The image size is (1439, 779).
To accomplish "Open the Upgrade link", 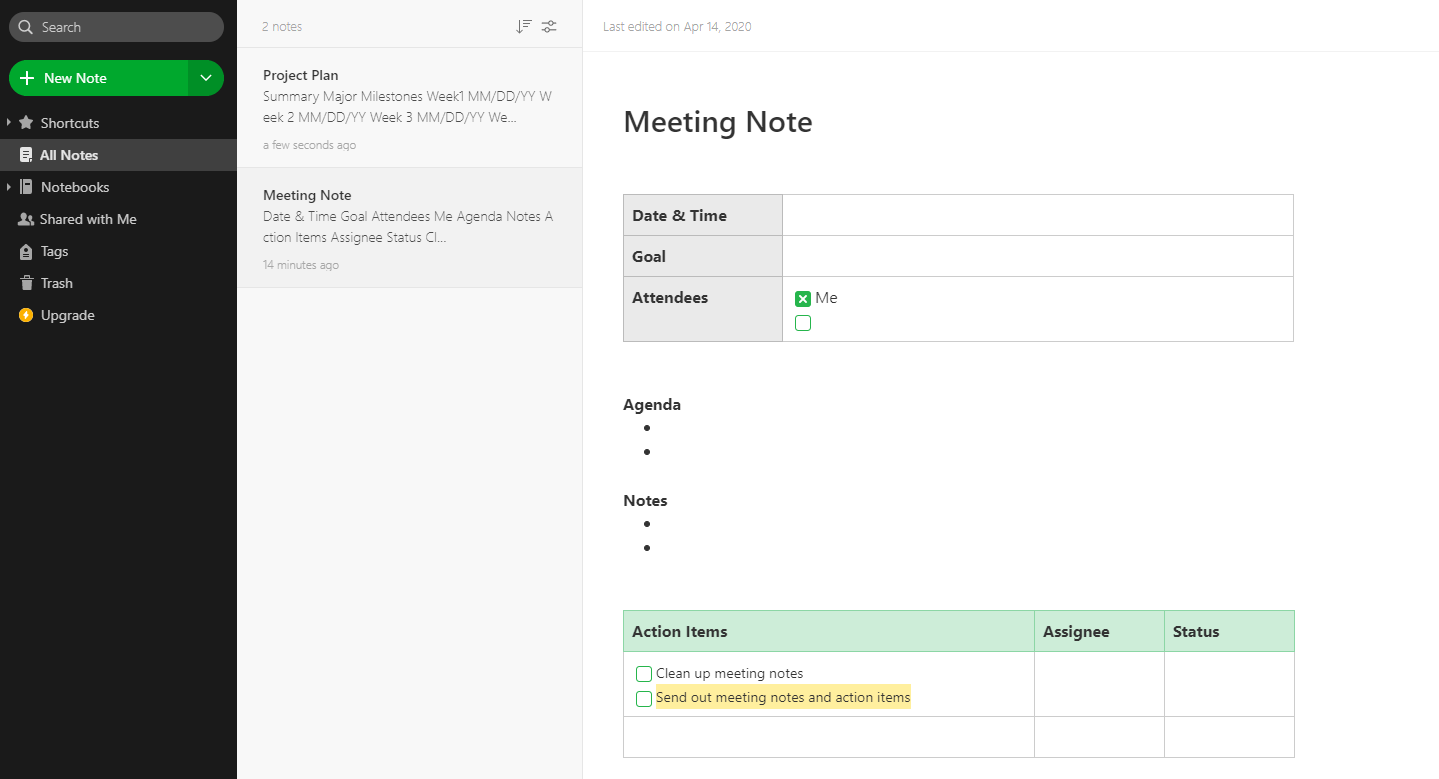I will 66,315.
